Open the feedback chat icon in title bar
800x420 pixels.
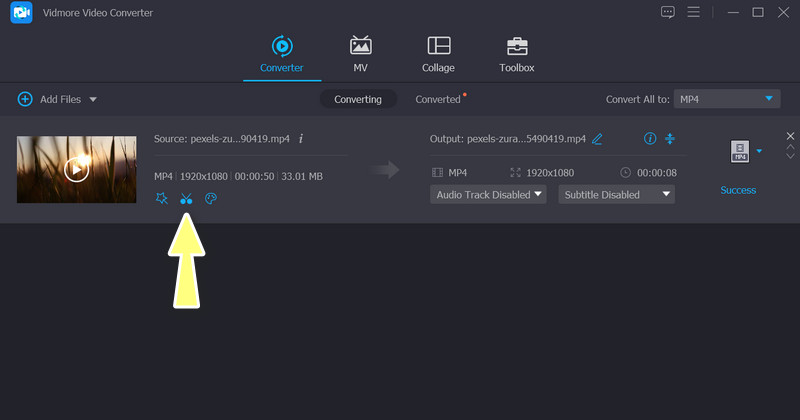point(668,12)
